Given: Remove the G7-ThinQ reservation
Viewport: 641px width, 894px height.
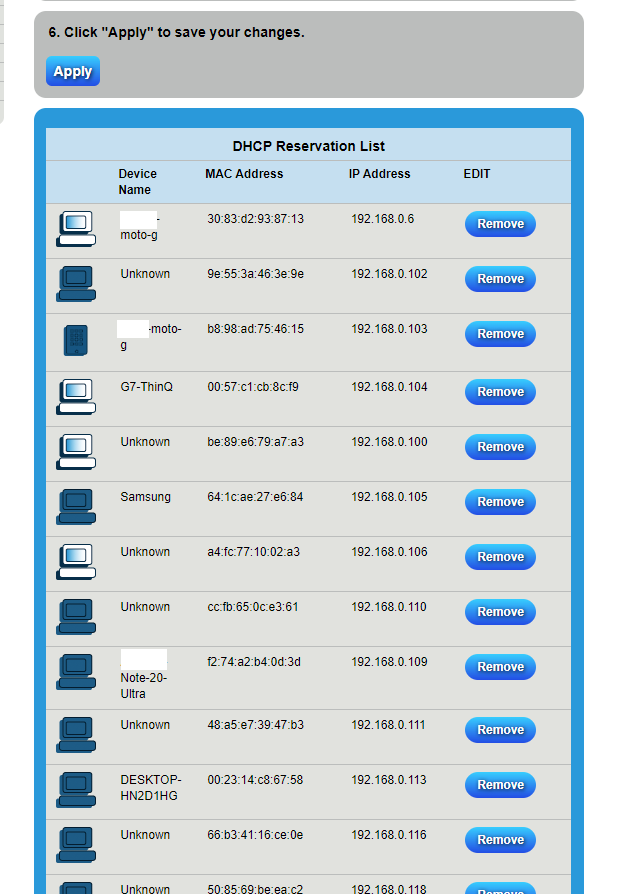Looking at the screenshot, I should 500,392.
